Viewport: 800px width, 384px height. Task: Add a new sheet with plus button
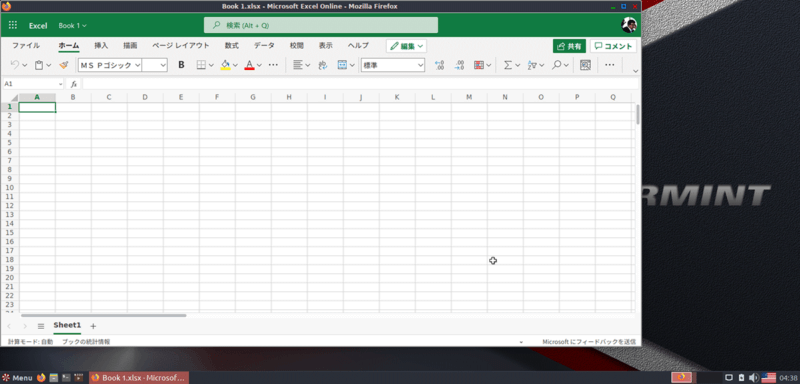click(93, 326)
